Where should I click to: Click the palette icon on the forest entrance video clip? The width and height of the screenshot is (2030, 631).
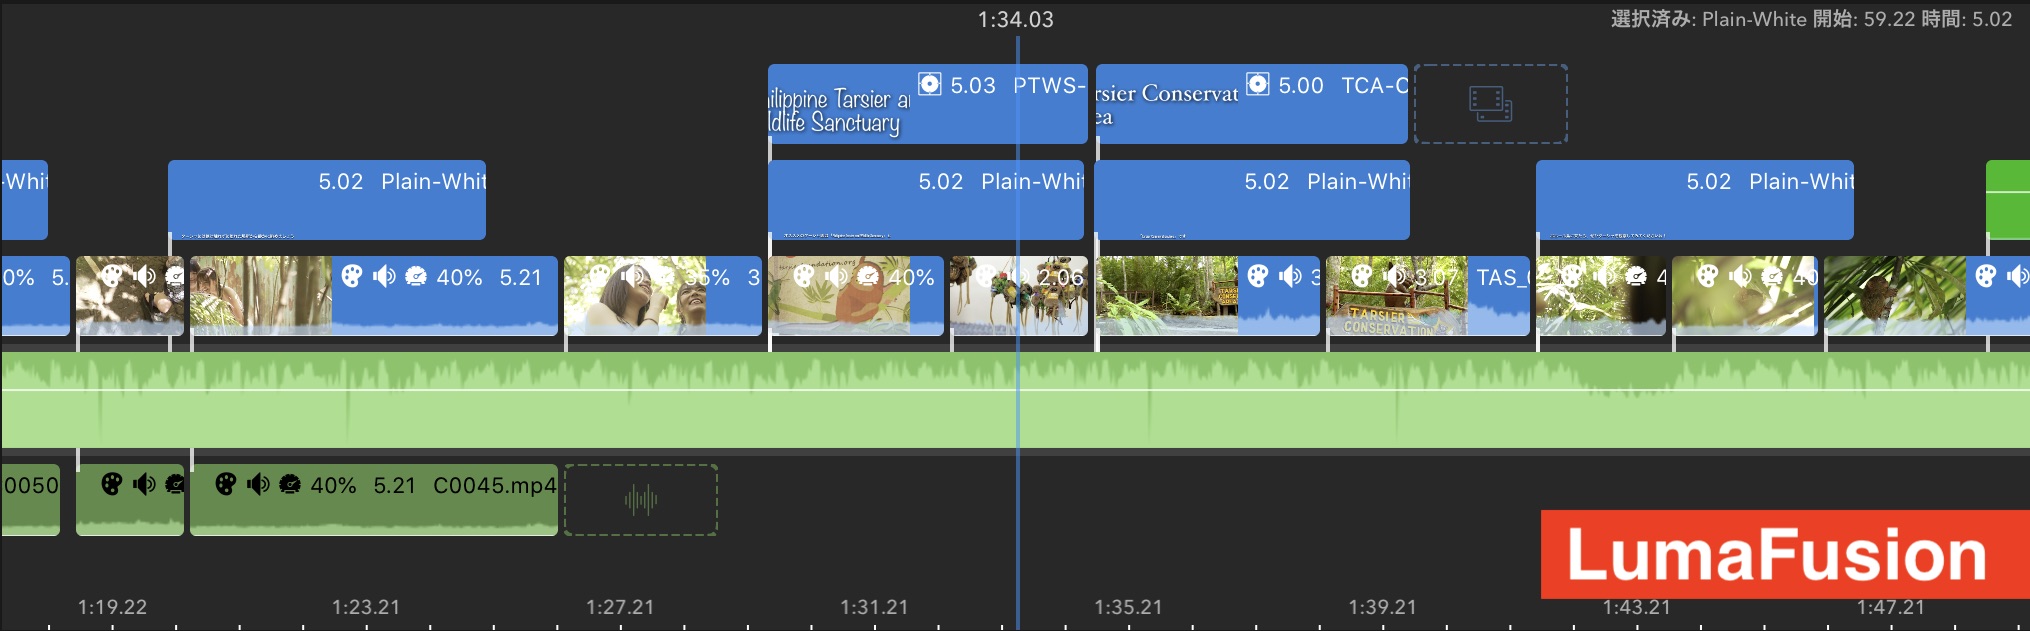pyautogui.click(x=1258, y=276)
